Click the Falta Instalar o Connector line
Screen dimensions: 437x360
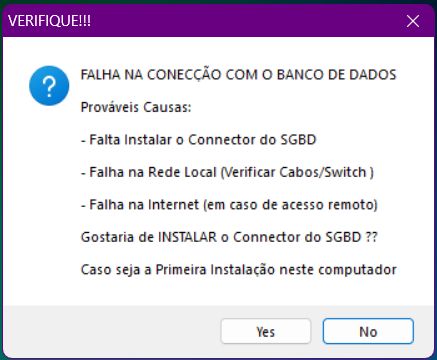[198, 139]
